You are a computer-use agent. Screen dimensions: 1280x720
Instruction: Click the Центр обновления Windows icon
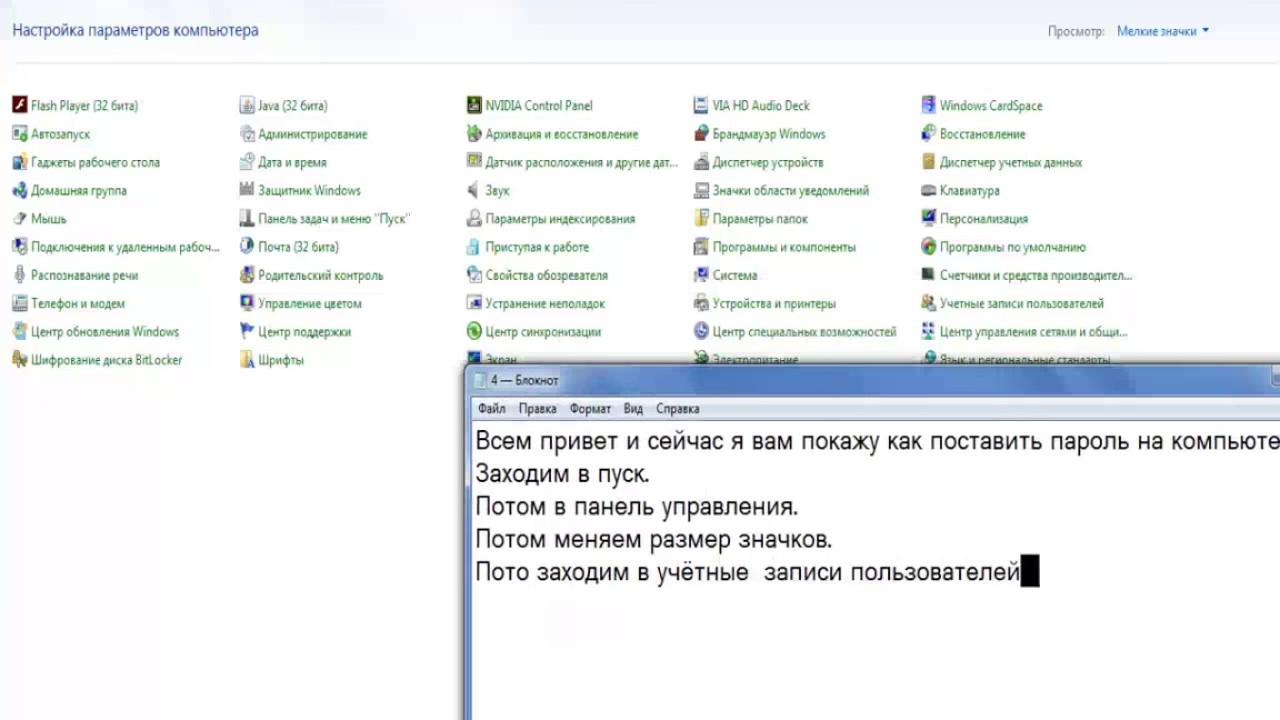pos(19,331)
